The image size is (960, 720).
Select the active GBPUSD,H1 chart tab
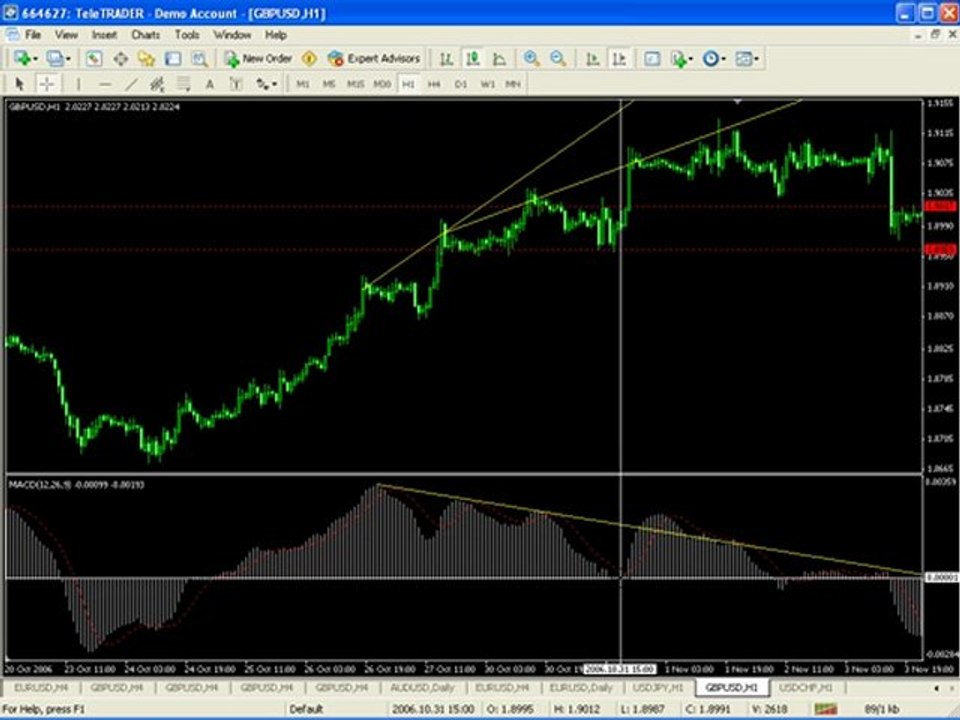click(732, 688)
